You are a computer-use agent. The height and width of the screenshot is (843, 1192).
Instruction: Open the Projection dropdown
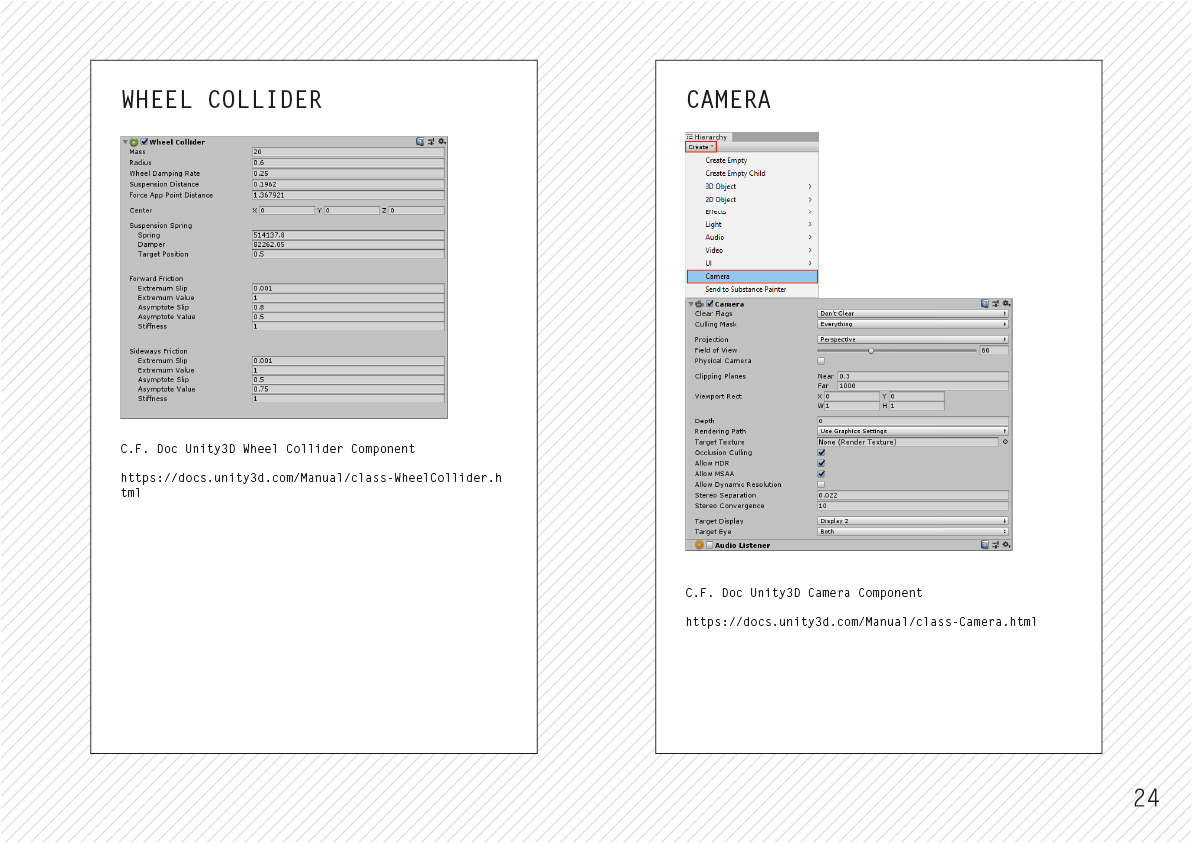point(913,339)
